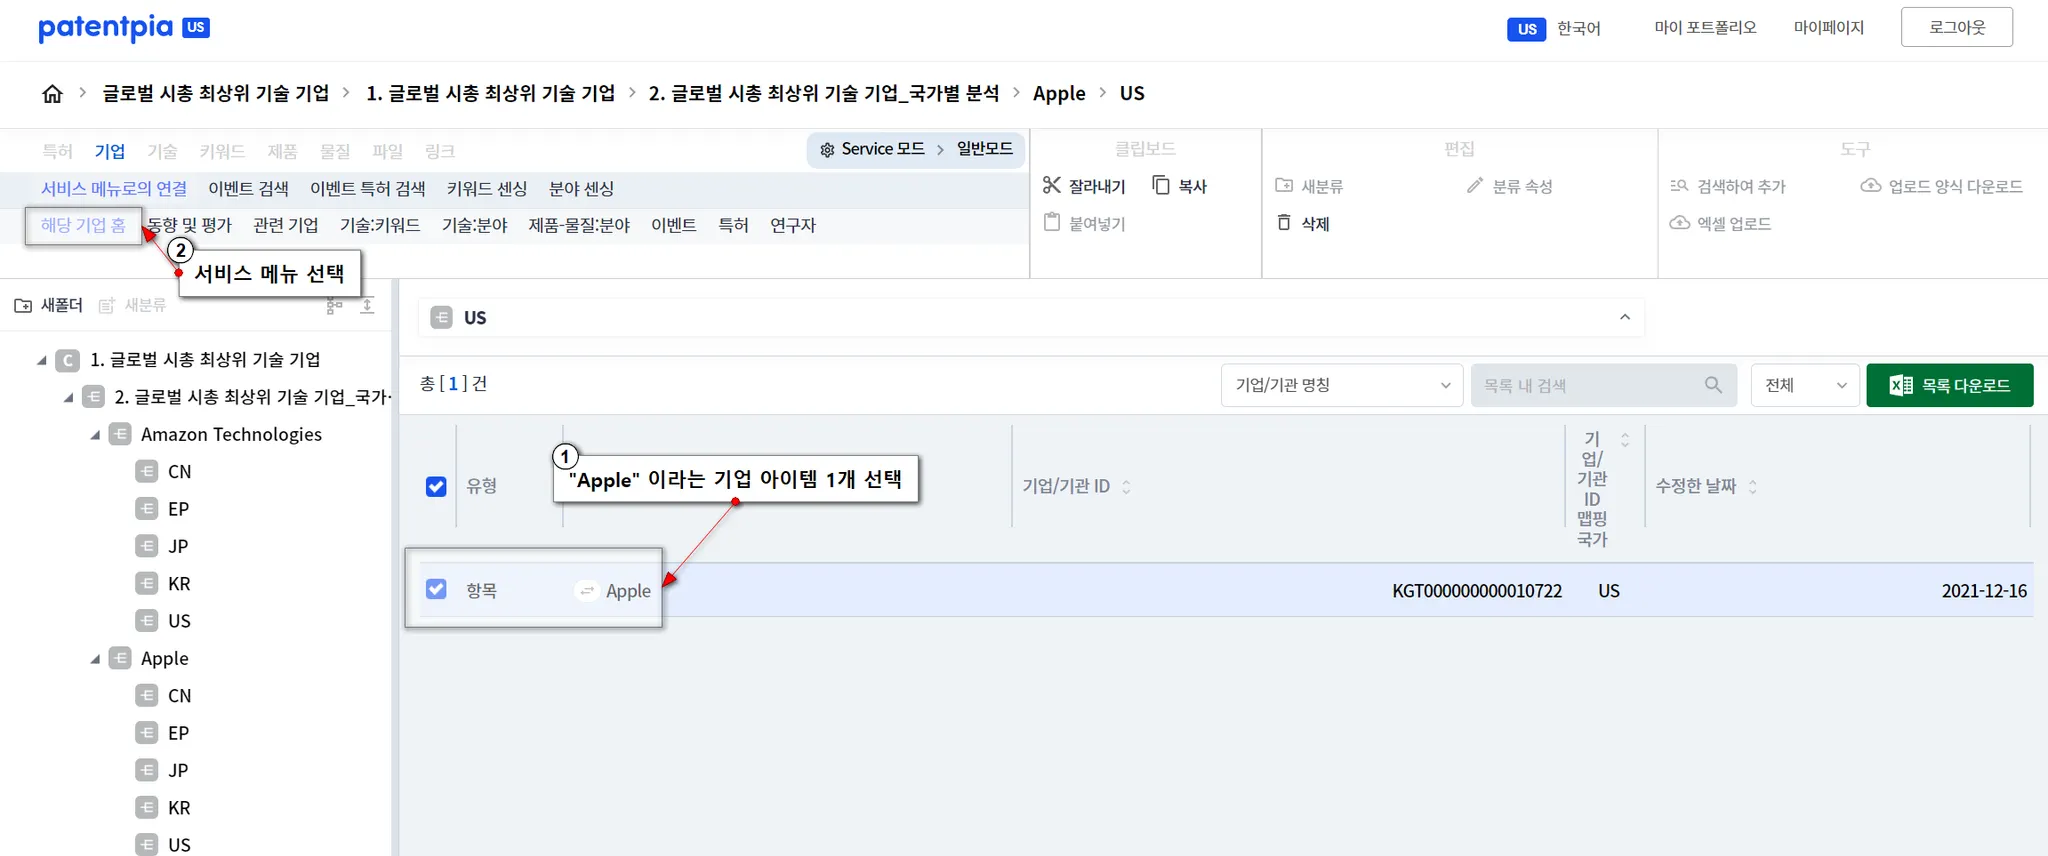The image size is (2048, 856).
Task: Click the 새분류 icon above the tree
Action: [x=107, y=305]
